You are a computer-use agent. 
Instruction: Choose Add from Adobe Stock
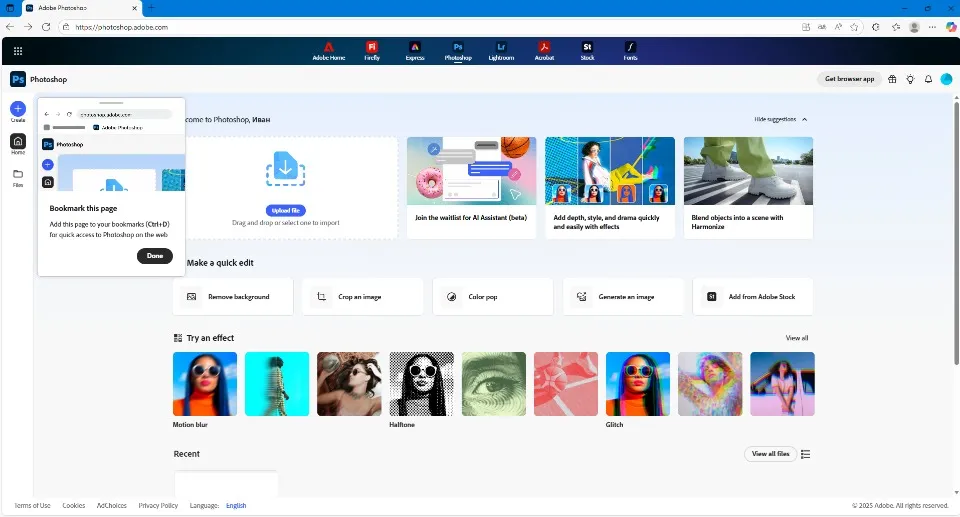(x=752, y=296)
